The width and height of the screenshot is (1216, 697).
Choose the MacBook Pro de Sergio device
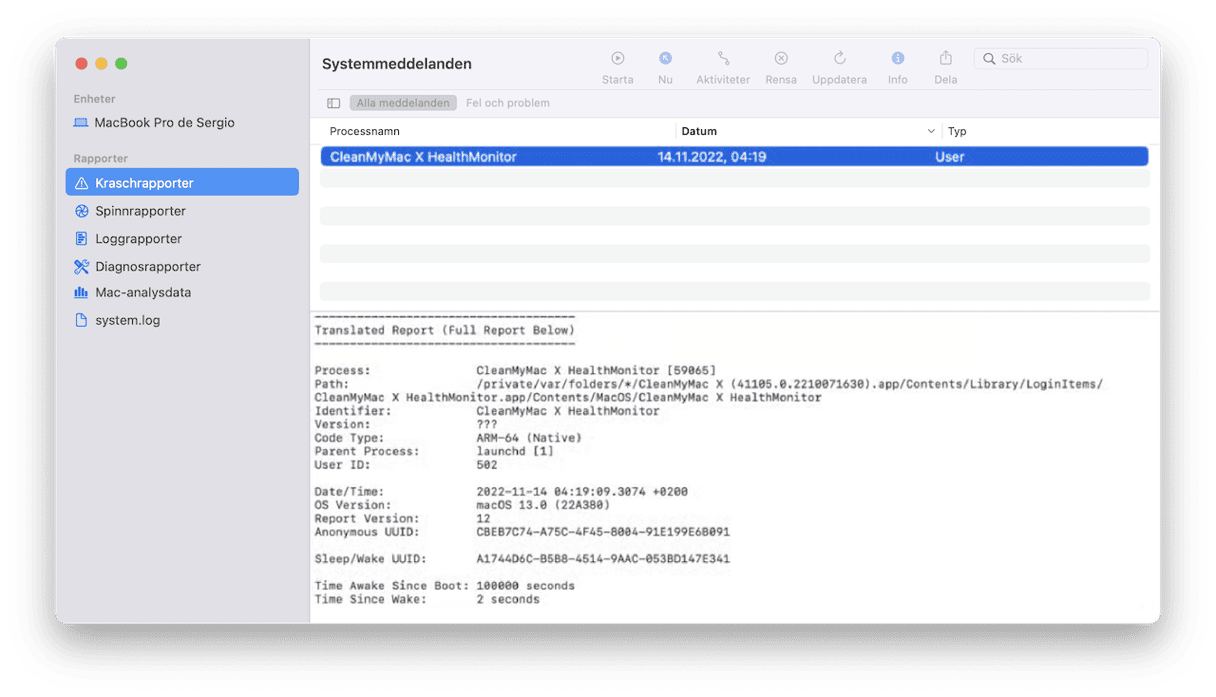163,123
